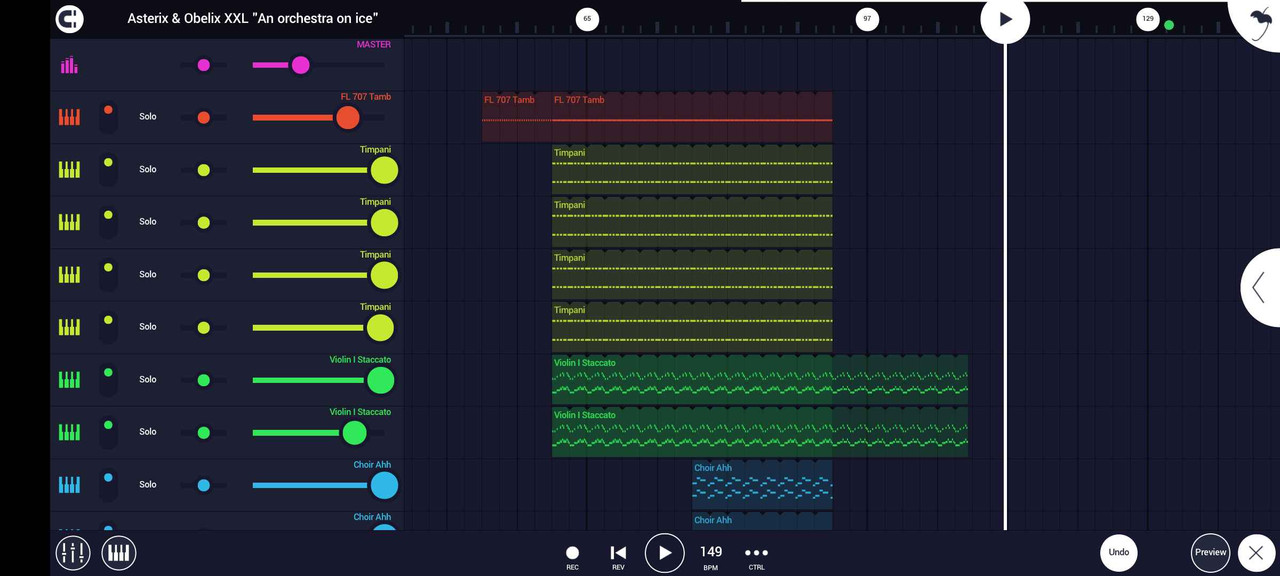Start recording with the REC button
The image size is (1280, 576).
point(572,557)
